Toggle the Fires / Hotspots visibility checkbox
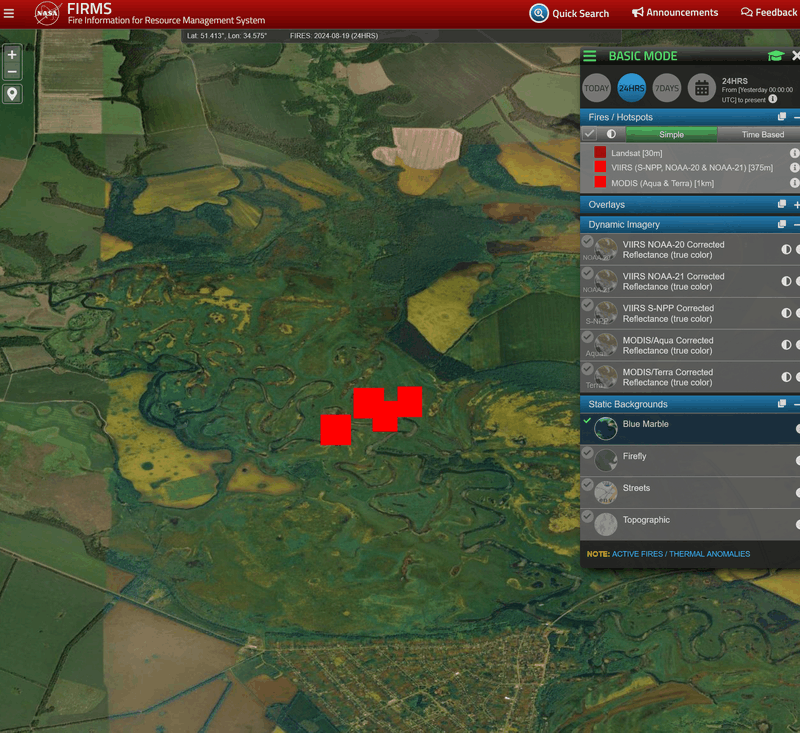 (x=590, y=134)
